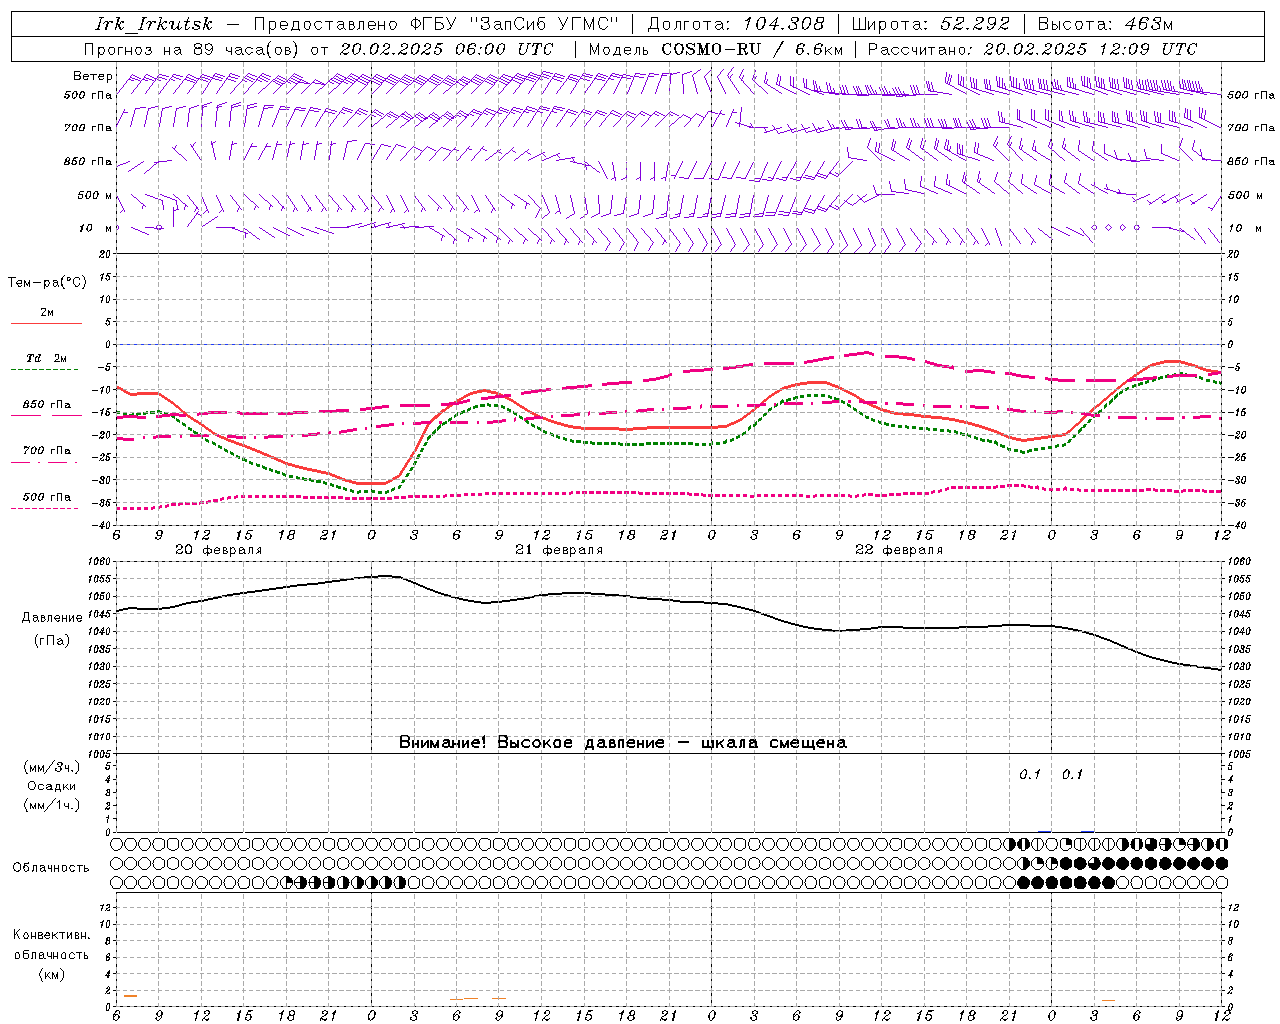Click the longitude value Долгота: 104.308

tap(736, 24)
